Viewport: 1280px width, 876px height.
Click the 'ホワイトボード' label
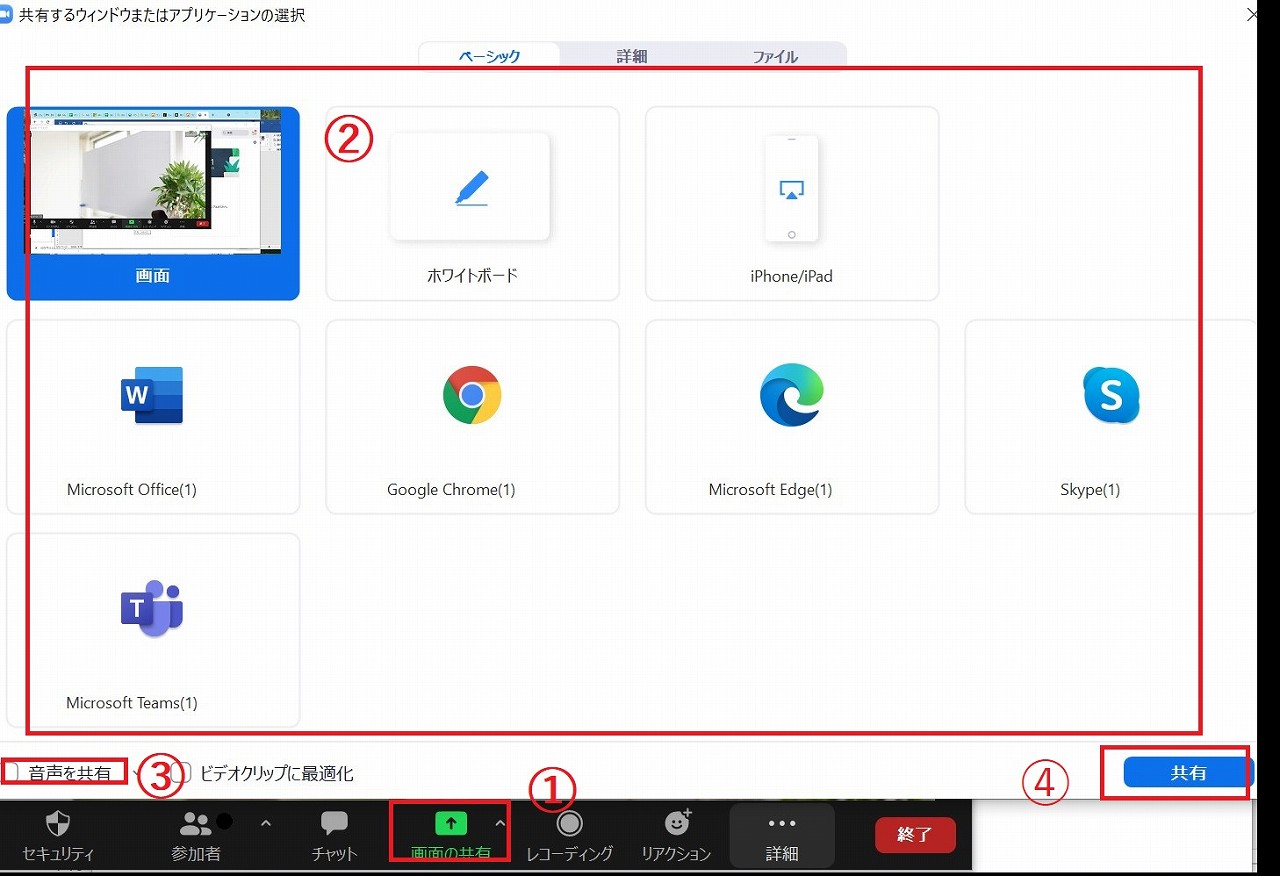(x=472, y=276)
